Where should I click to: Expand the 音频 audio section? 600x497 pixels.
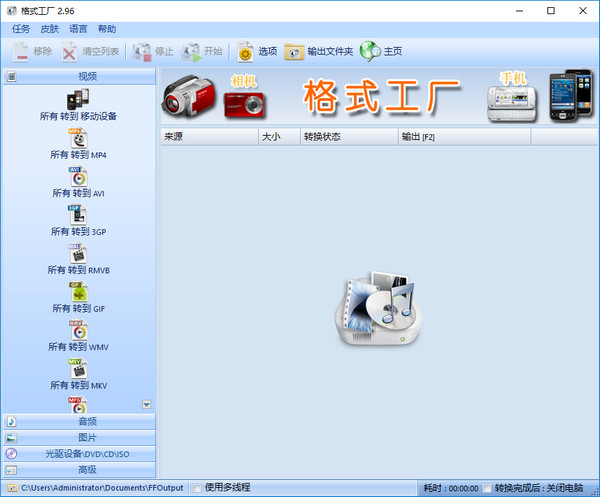(x=80, y=422)
